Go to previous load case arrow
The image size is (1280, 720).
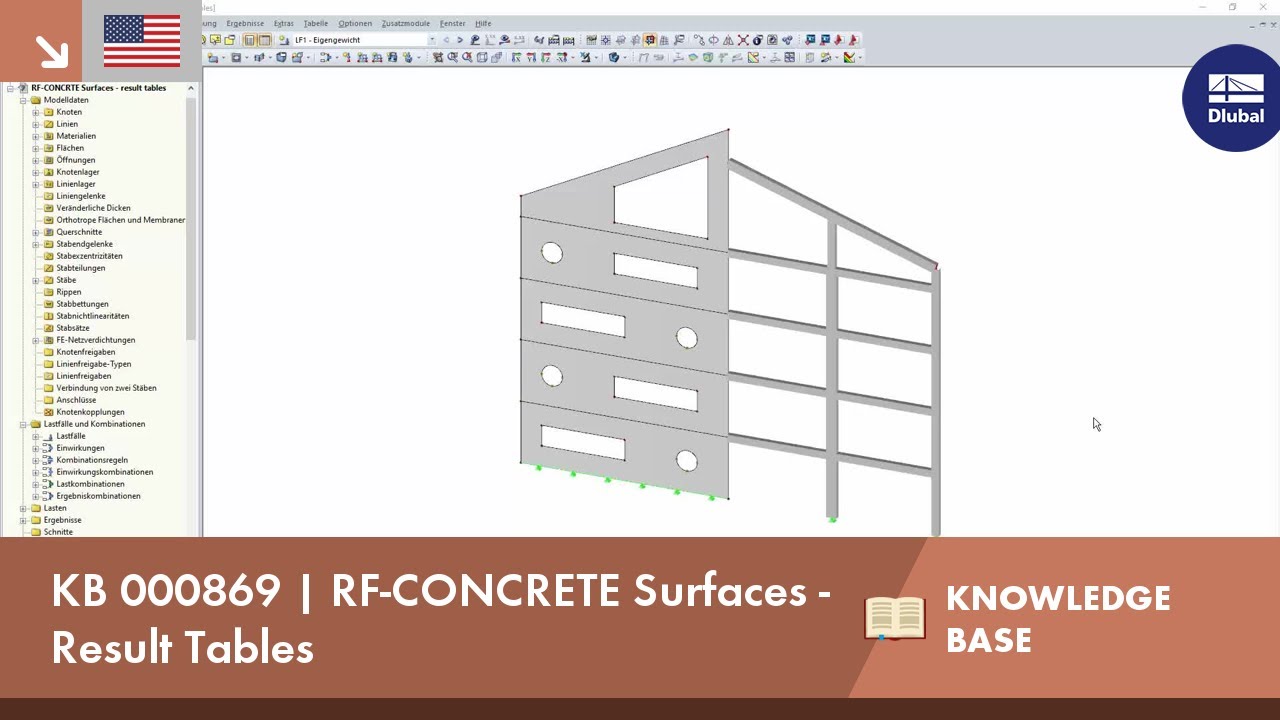click(x=446, y=40)
